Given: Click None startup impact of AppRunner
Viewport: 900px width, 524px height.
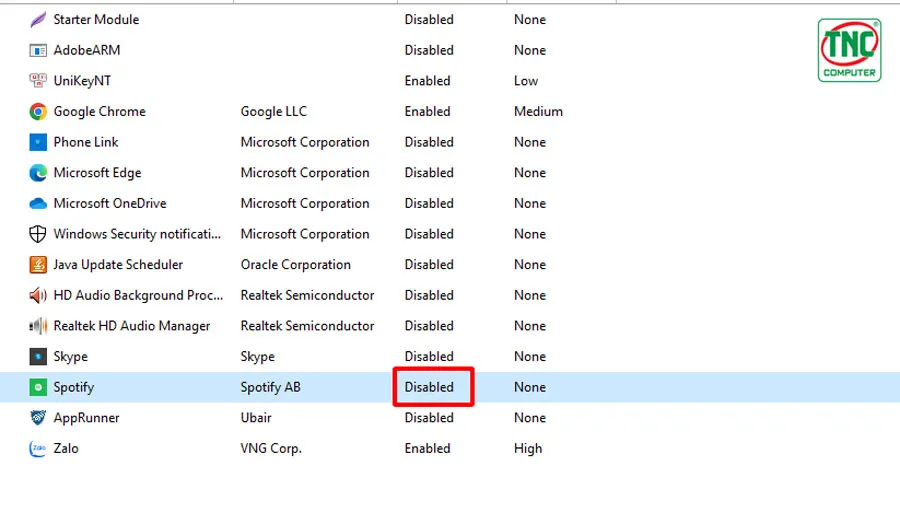Looking at the screenshot, I should click(530, 418).
